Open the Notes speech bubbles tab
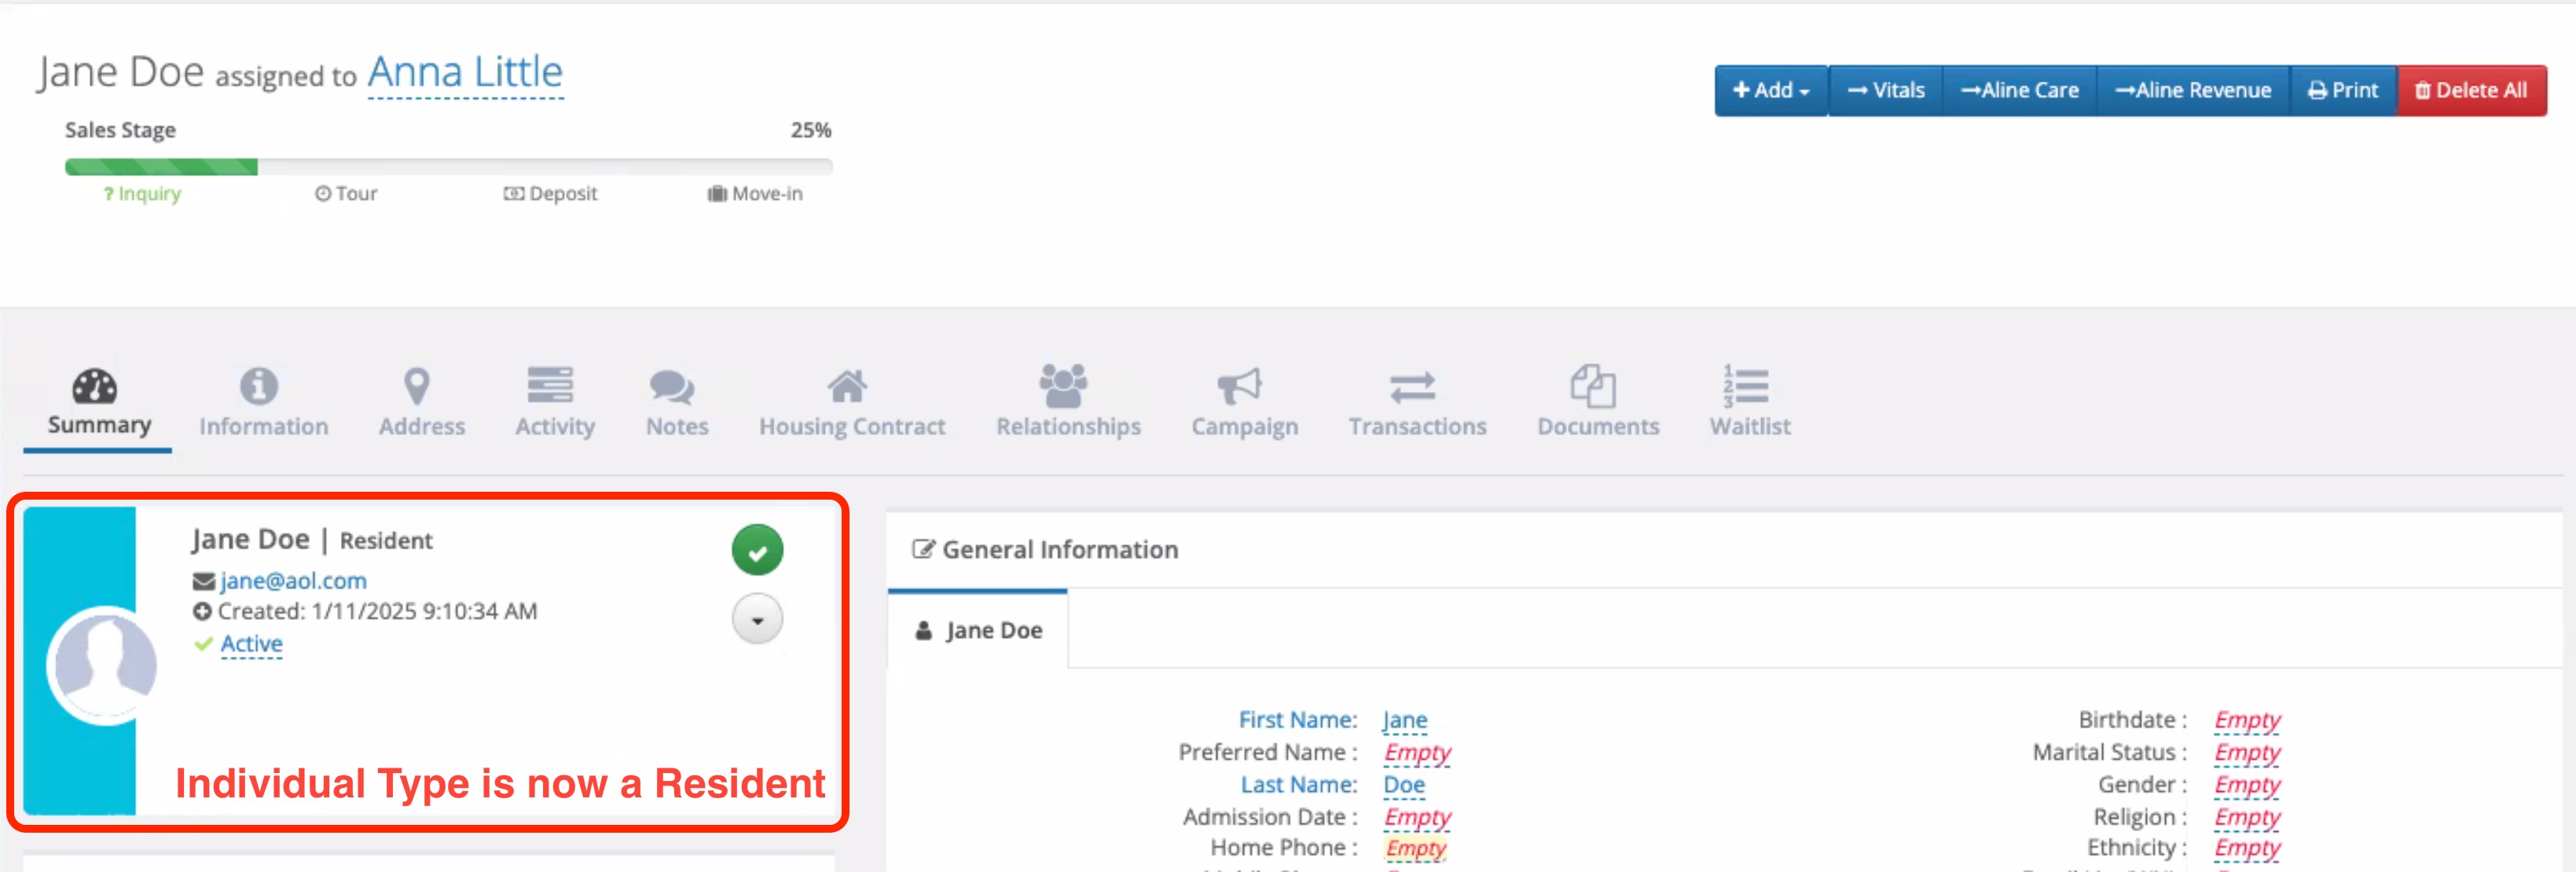2576x872 pixels. point(672,387)
